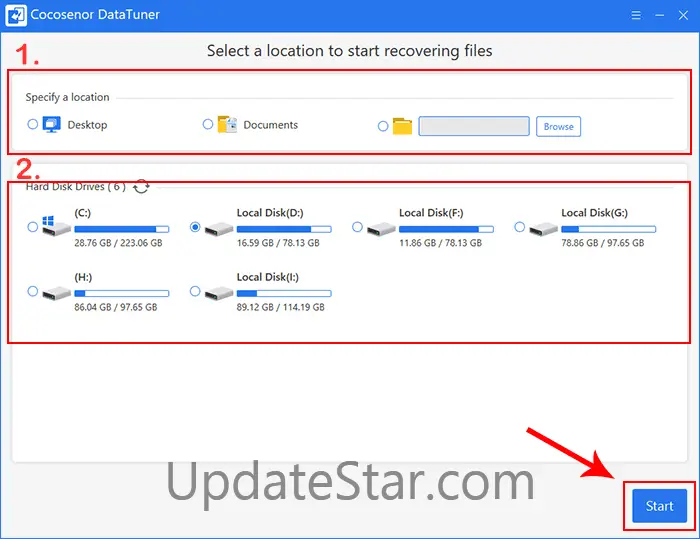Choose the Local Disk(I:) radio button
Screen dimensions: 700x539
point(195,291)
